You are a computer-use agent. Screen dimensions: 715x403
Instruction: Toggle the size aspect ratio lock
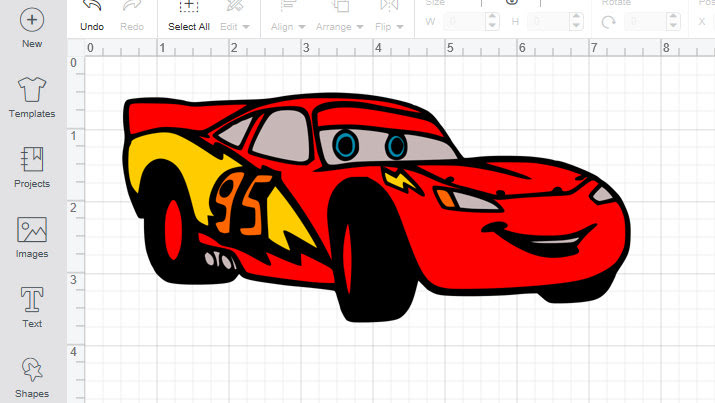coord(512,2)
